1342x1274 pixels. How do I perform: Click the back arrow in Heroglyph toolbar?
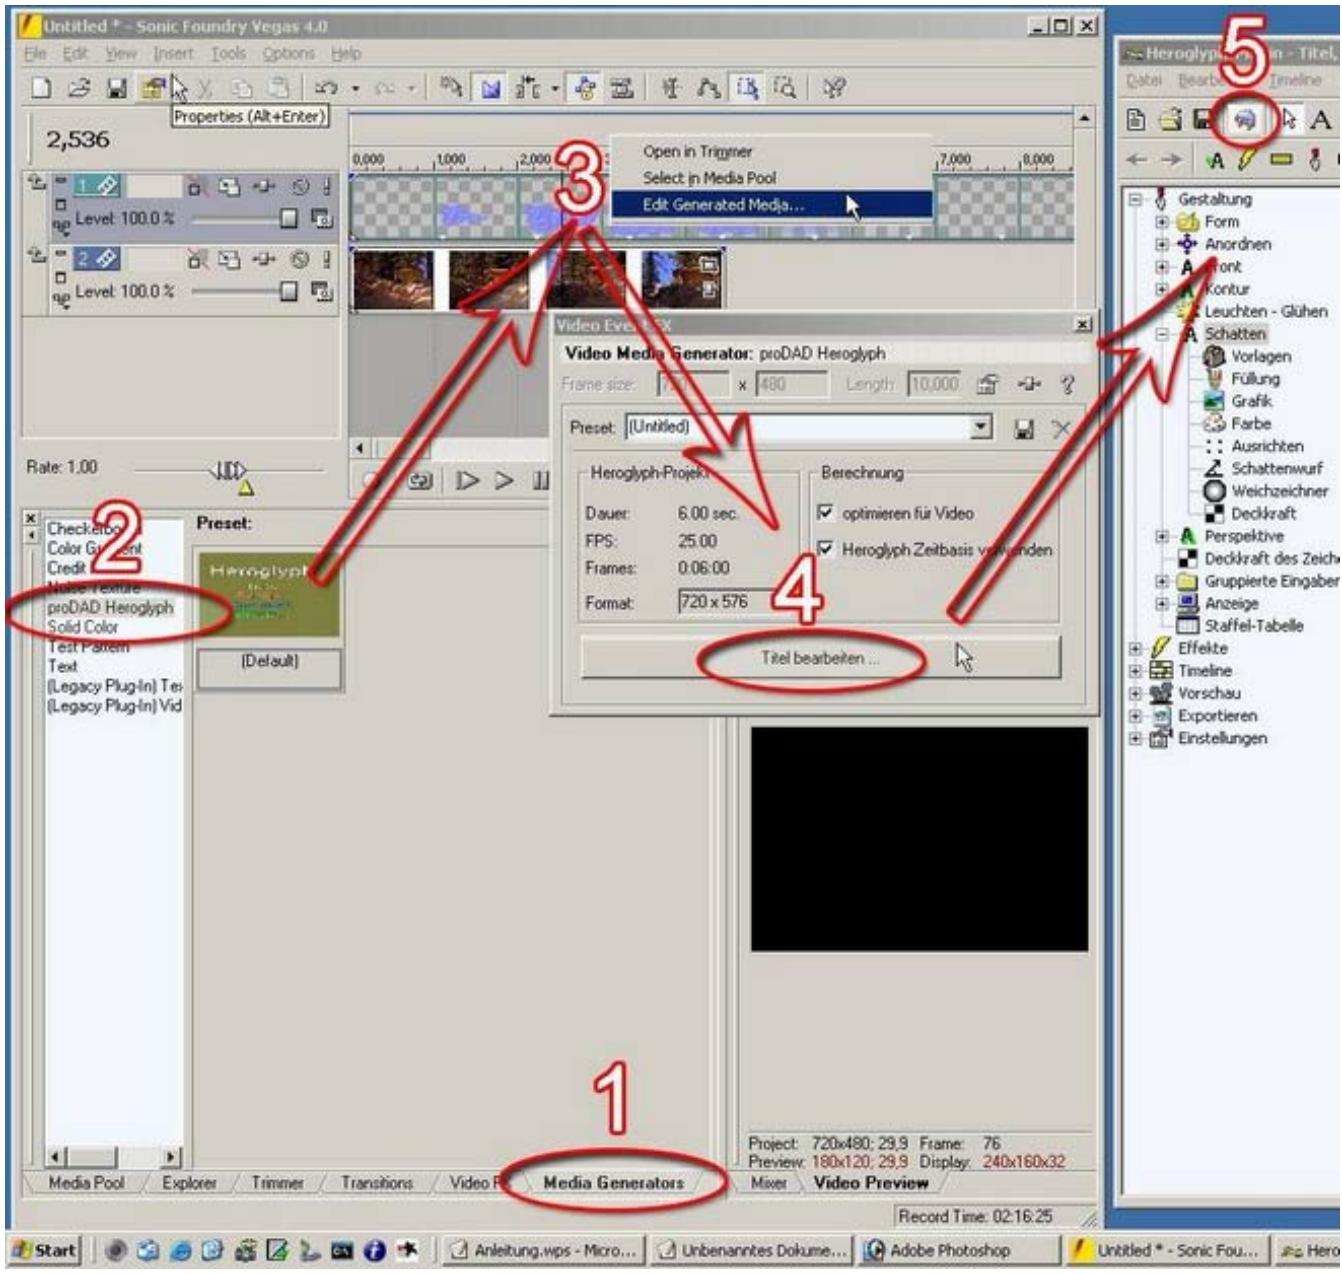(x=1137, y=159)
